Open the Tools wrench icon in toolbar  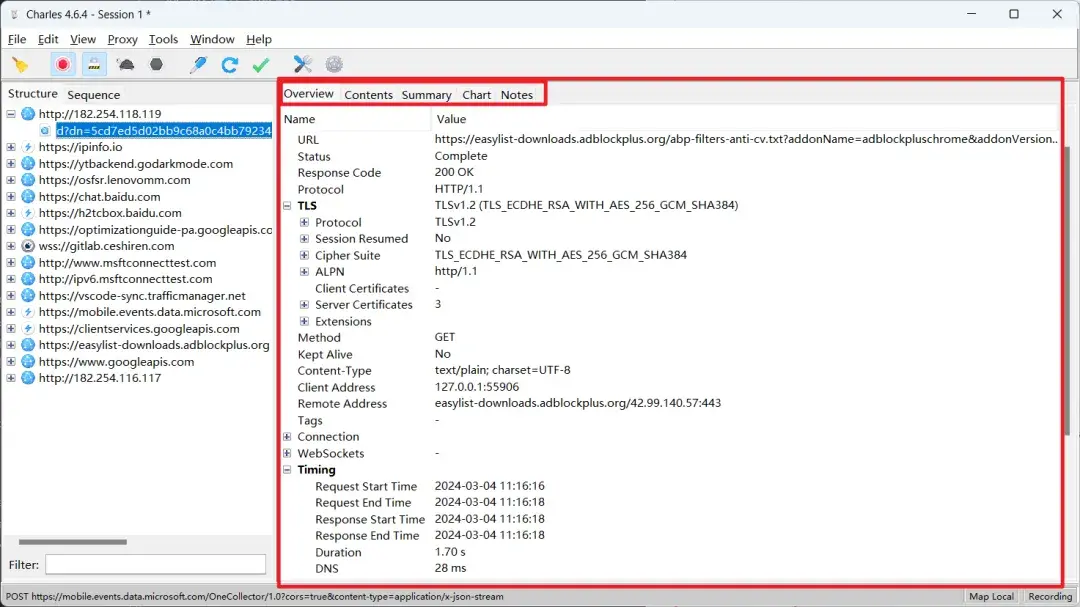tap(303, 65)
